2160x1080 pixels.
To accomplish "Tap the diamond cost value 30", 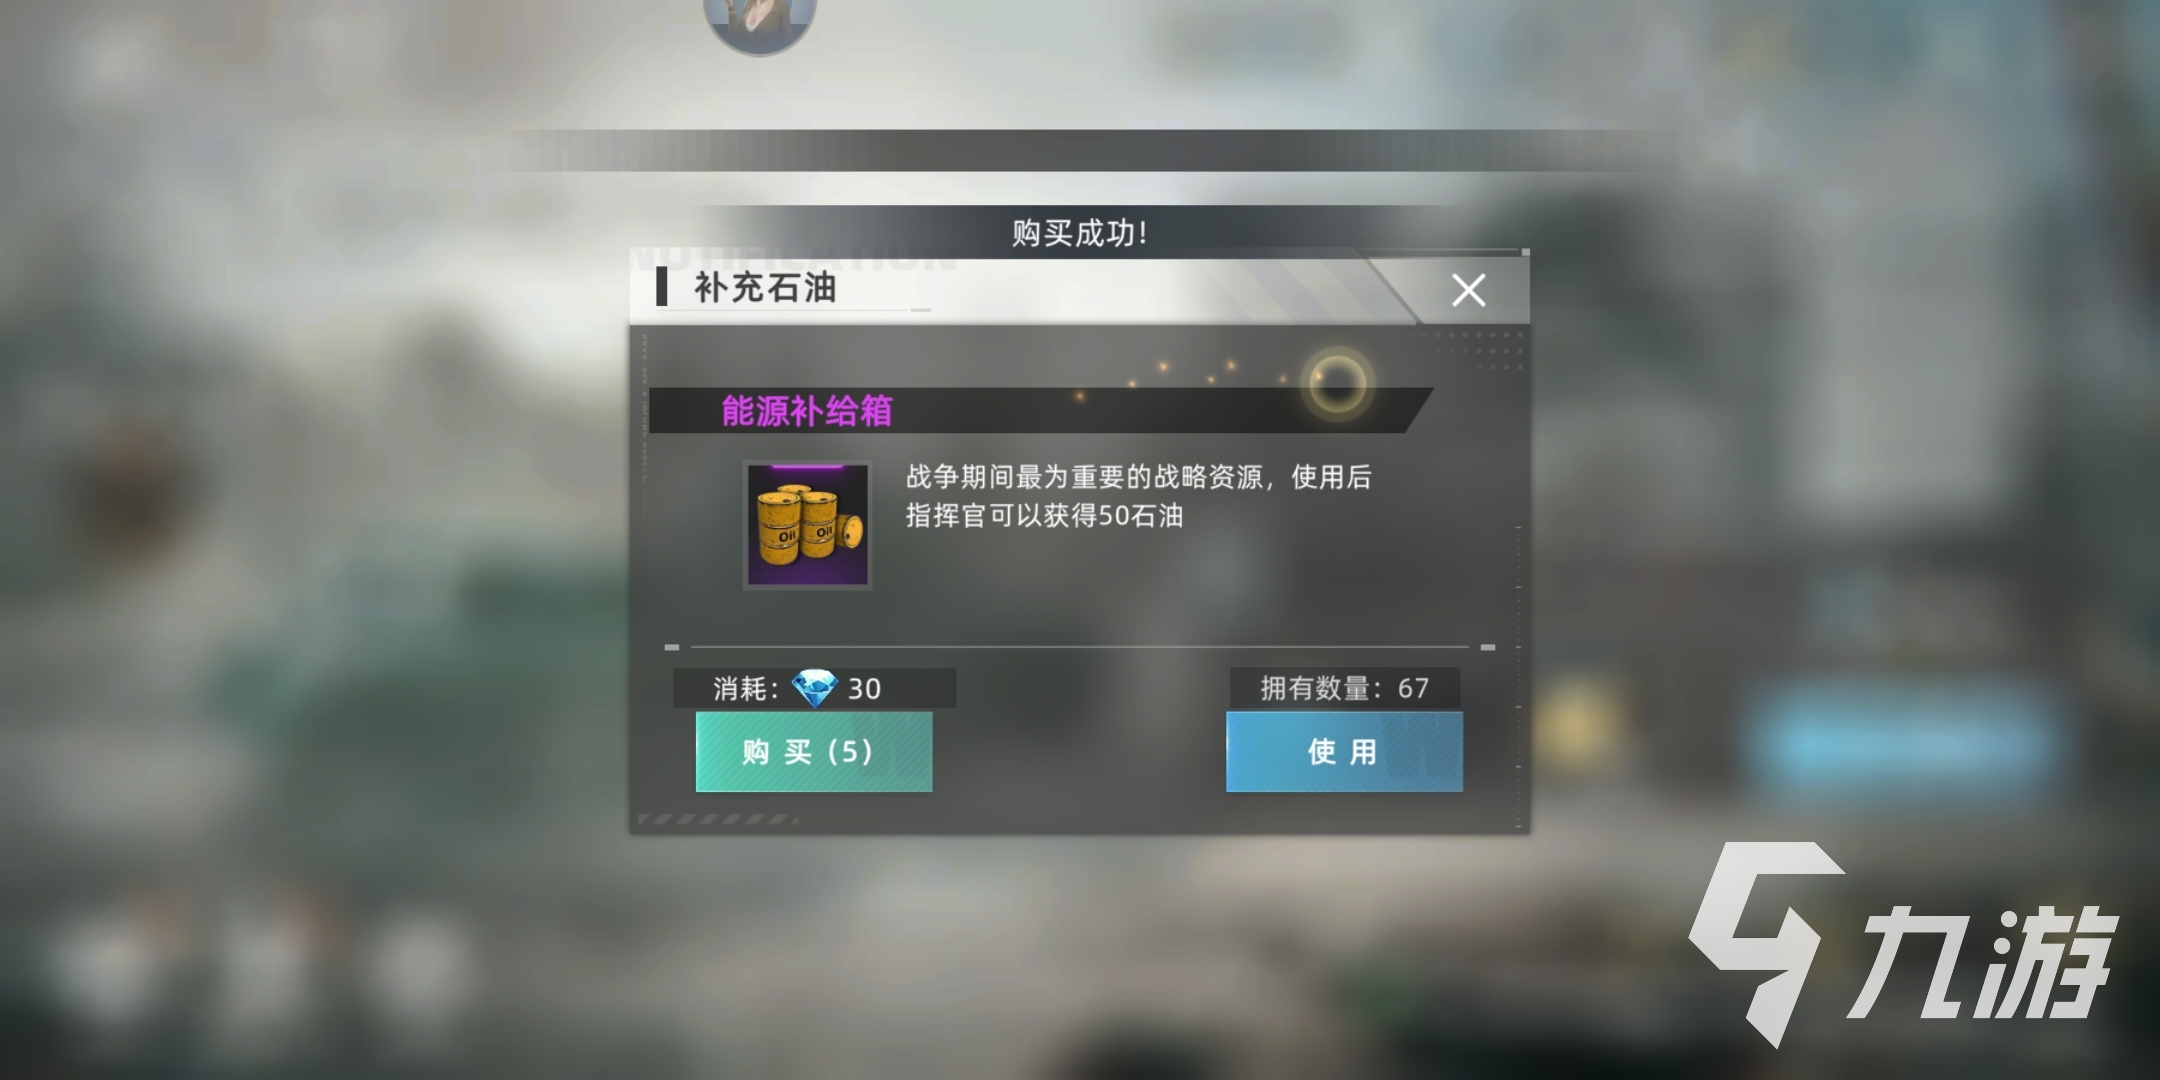I will point(864,688).
